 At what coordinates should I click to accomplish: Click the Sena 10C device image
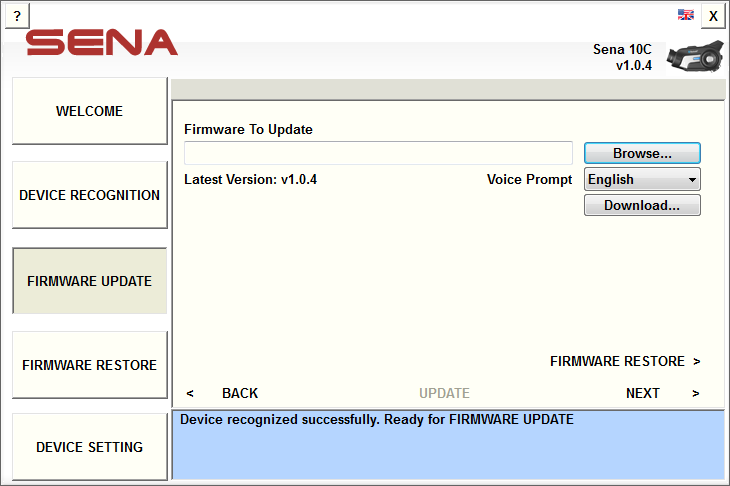coord(695,57)
